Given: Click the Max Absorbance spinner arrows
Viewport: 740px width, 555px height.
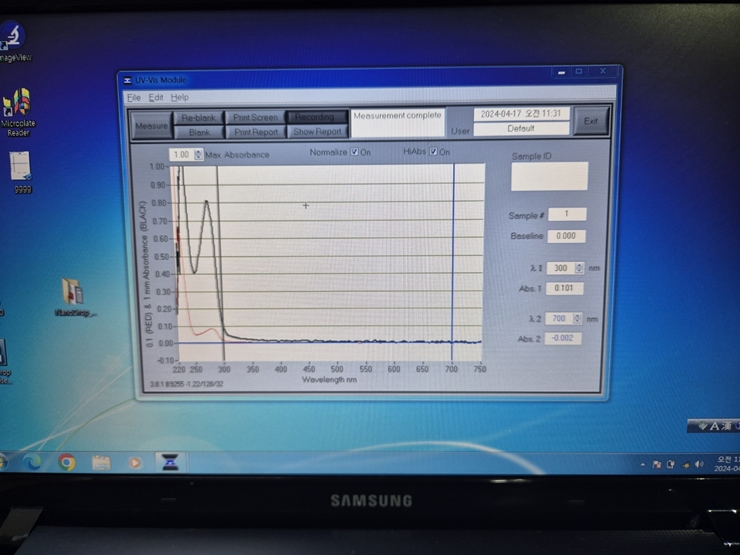Looking at the screenshot, I should coord(198,155).
